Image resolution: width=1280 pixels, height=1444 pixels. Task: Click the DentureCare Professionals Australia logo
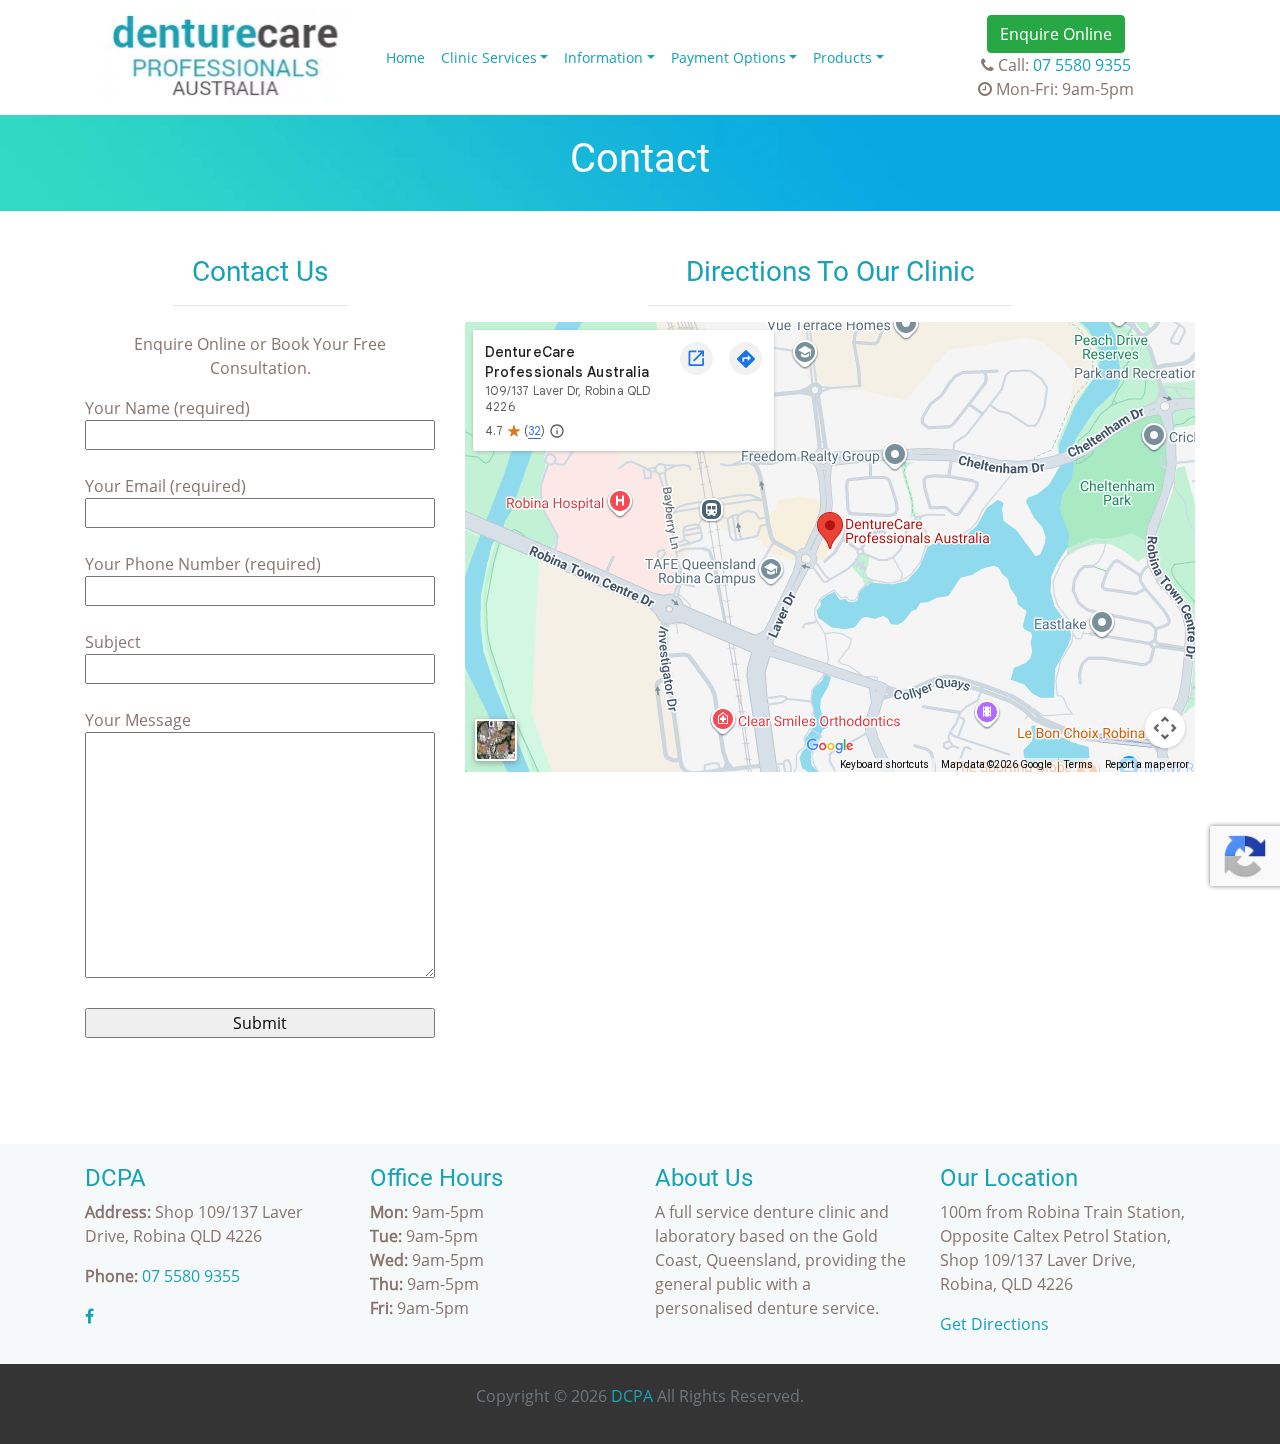(x=225, y=57)
